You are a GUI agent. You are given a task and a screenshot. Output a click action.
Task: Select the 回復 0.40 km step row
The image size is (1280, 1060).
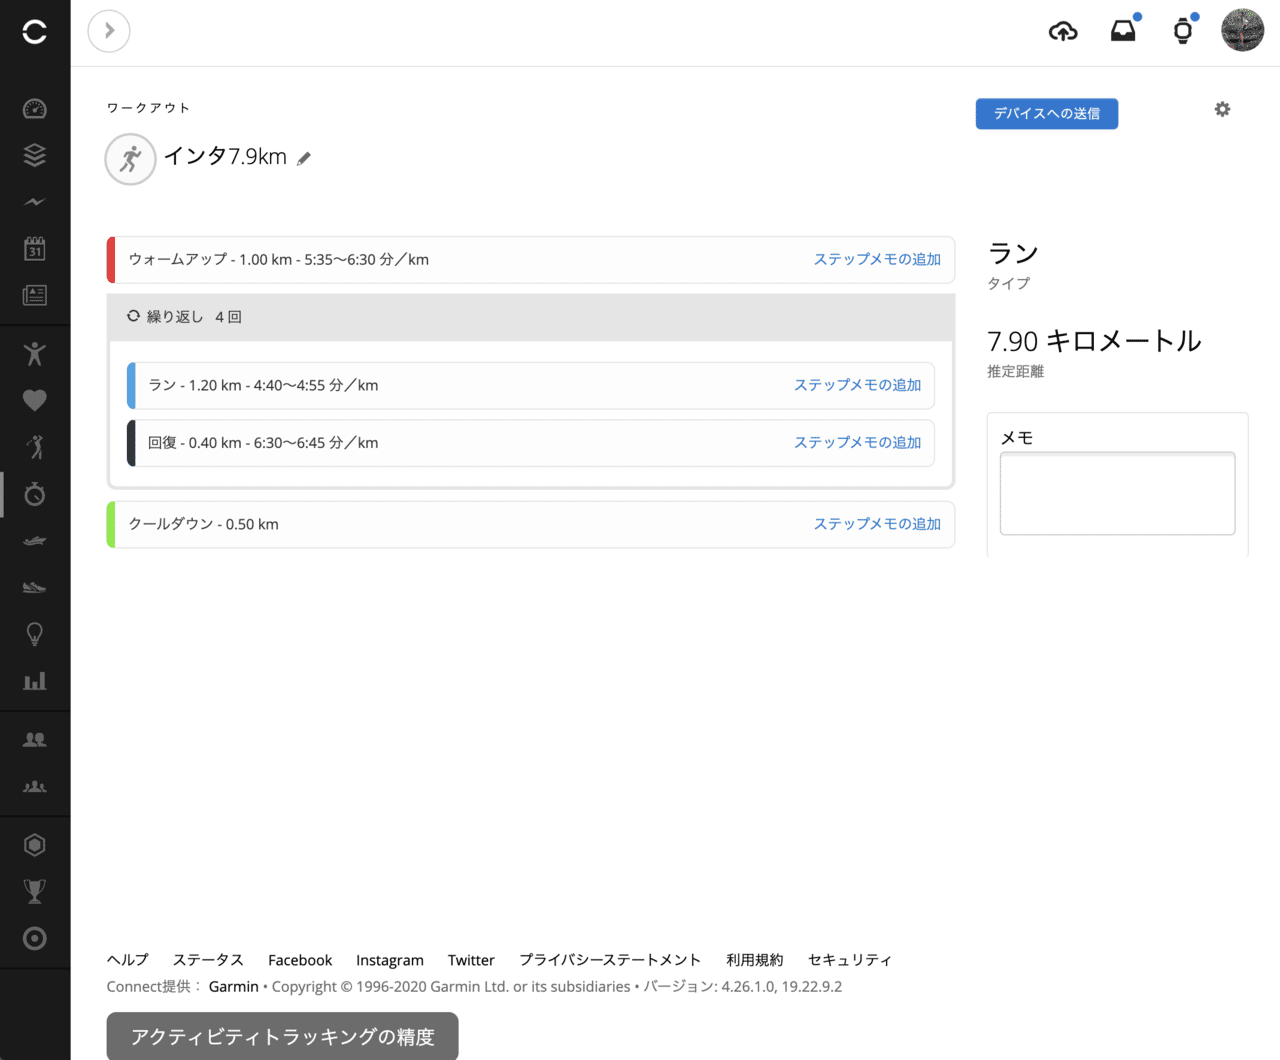[531, 443]
